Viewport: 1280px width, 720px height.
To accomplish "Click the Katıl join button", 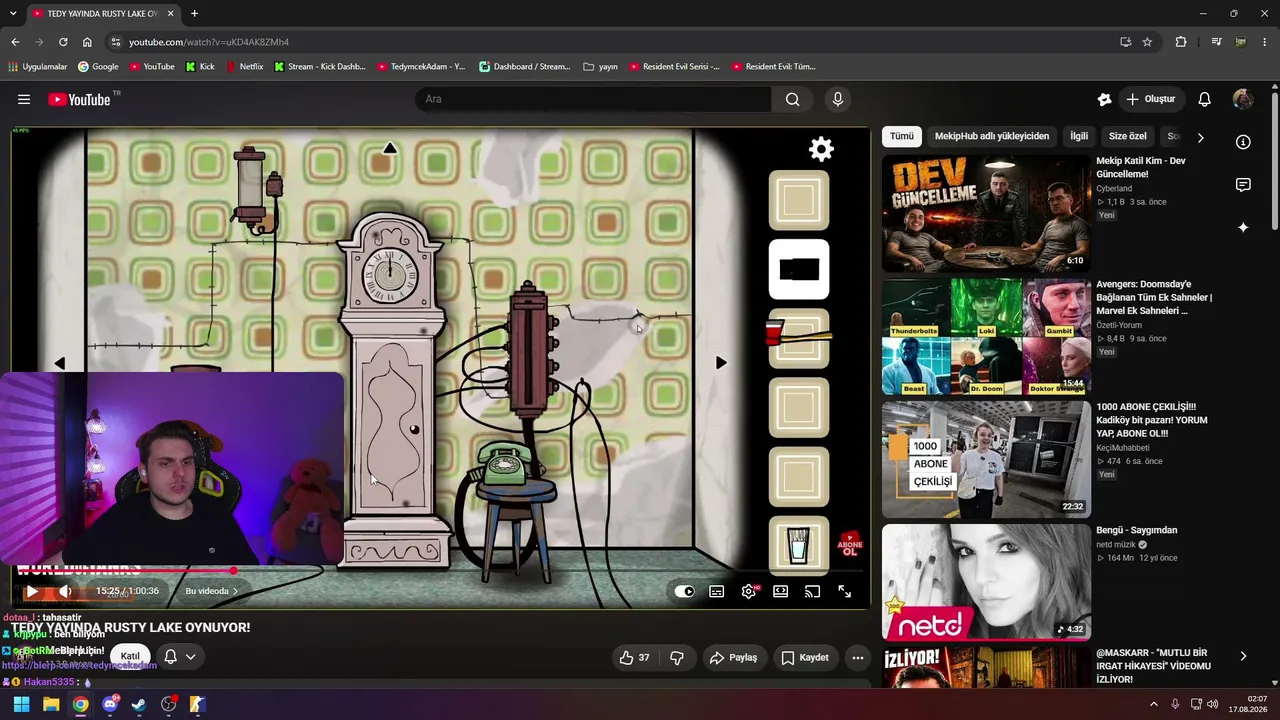I will coord(130,657).
